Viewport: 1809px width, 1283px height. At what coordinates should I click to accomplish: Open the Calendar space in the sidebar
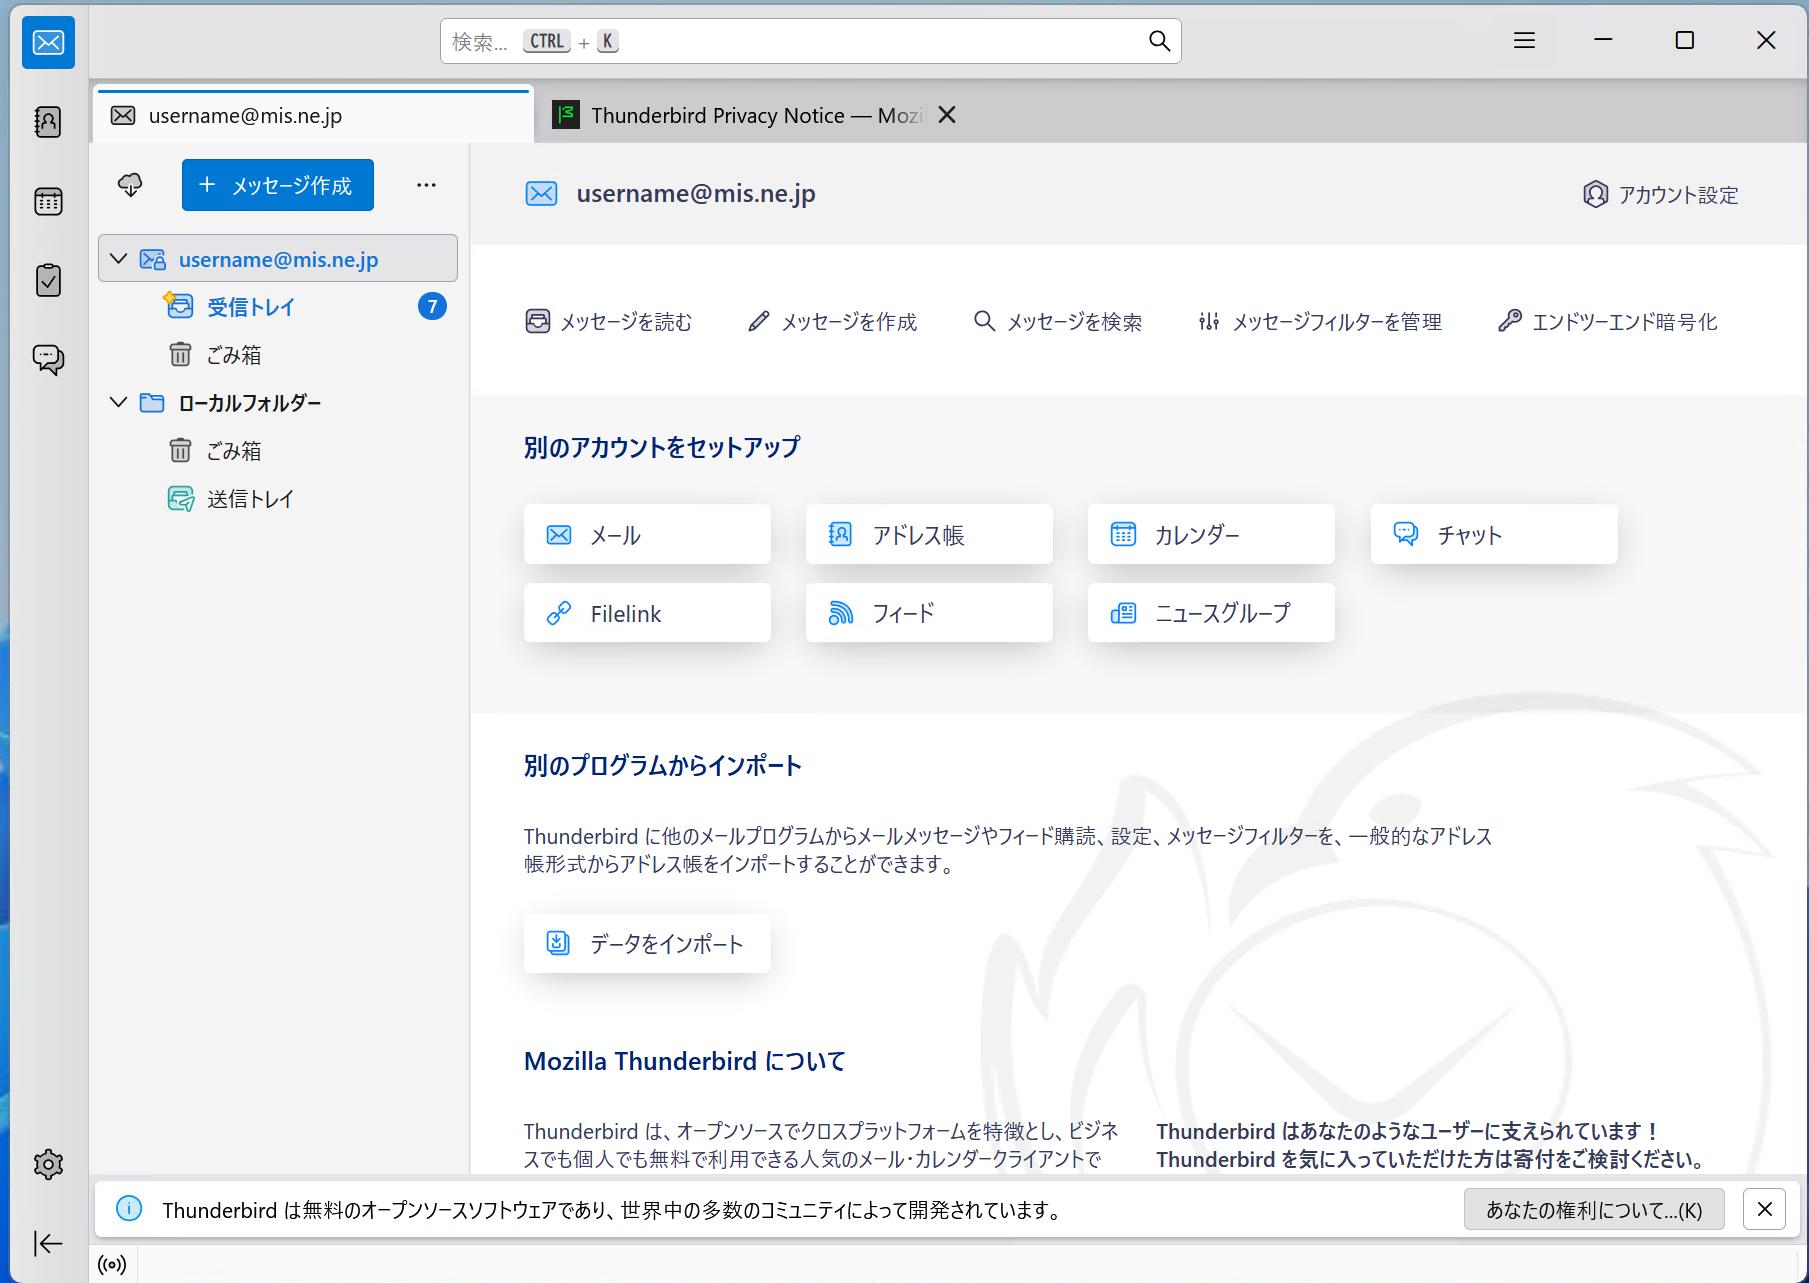tap(48, 202)
